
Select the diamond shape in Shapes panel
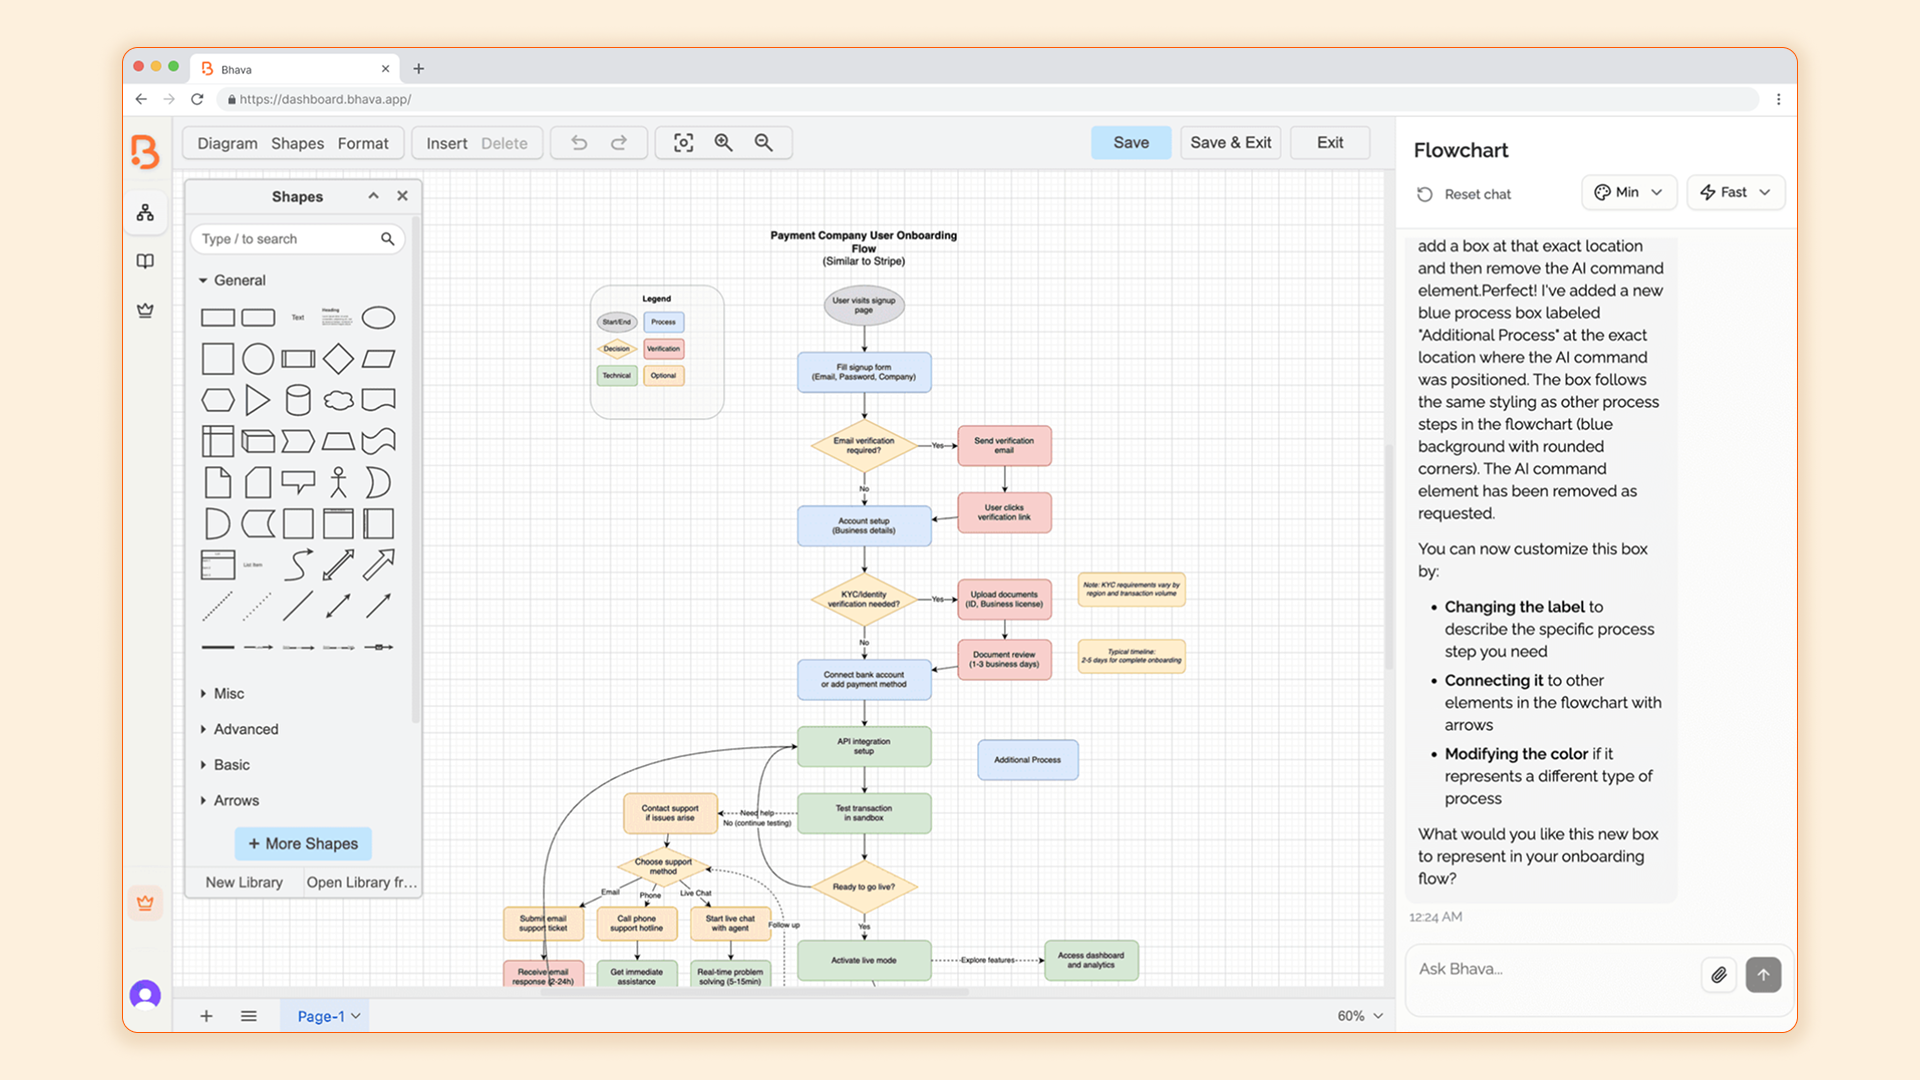point(338,358)
